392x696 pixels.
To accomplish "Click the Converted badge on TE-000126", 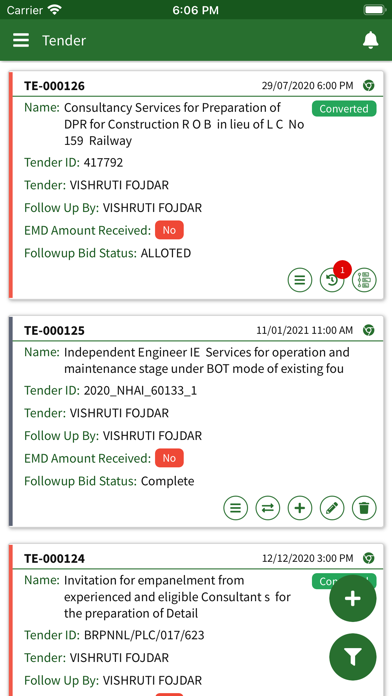I will (344, 109).
